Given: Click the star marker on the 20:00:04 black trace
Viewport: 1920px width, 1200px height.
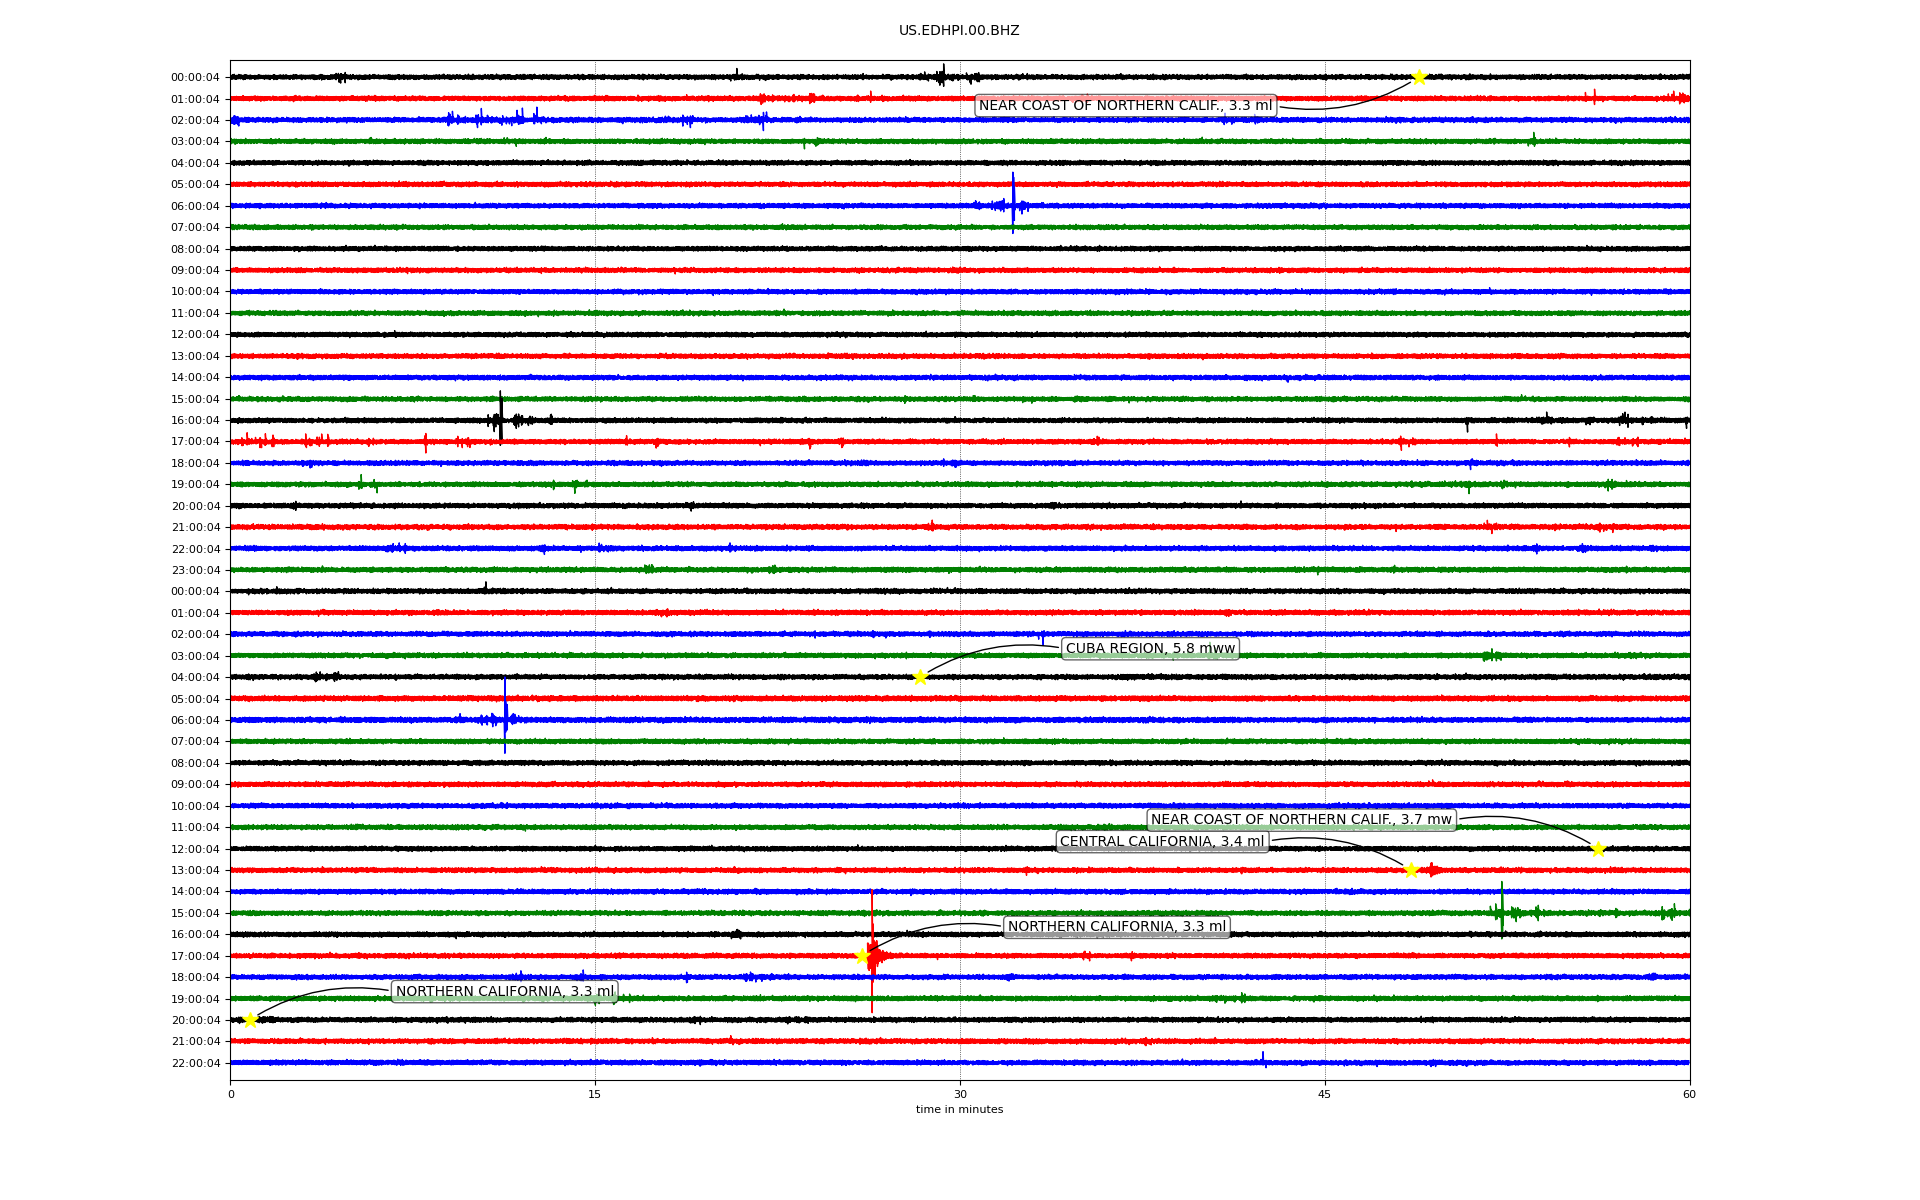Looking at the screenshot, I should (250, 1020).
